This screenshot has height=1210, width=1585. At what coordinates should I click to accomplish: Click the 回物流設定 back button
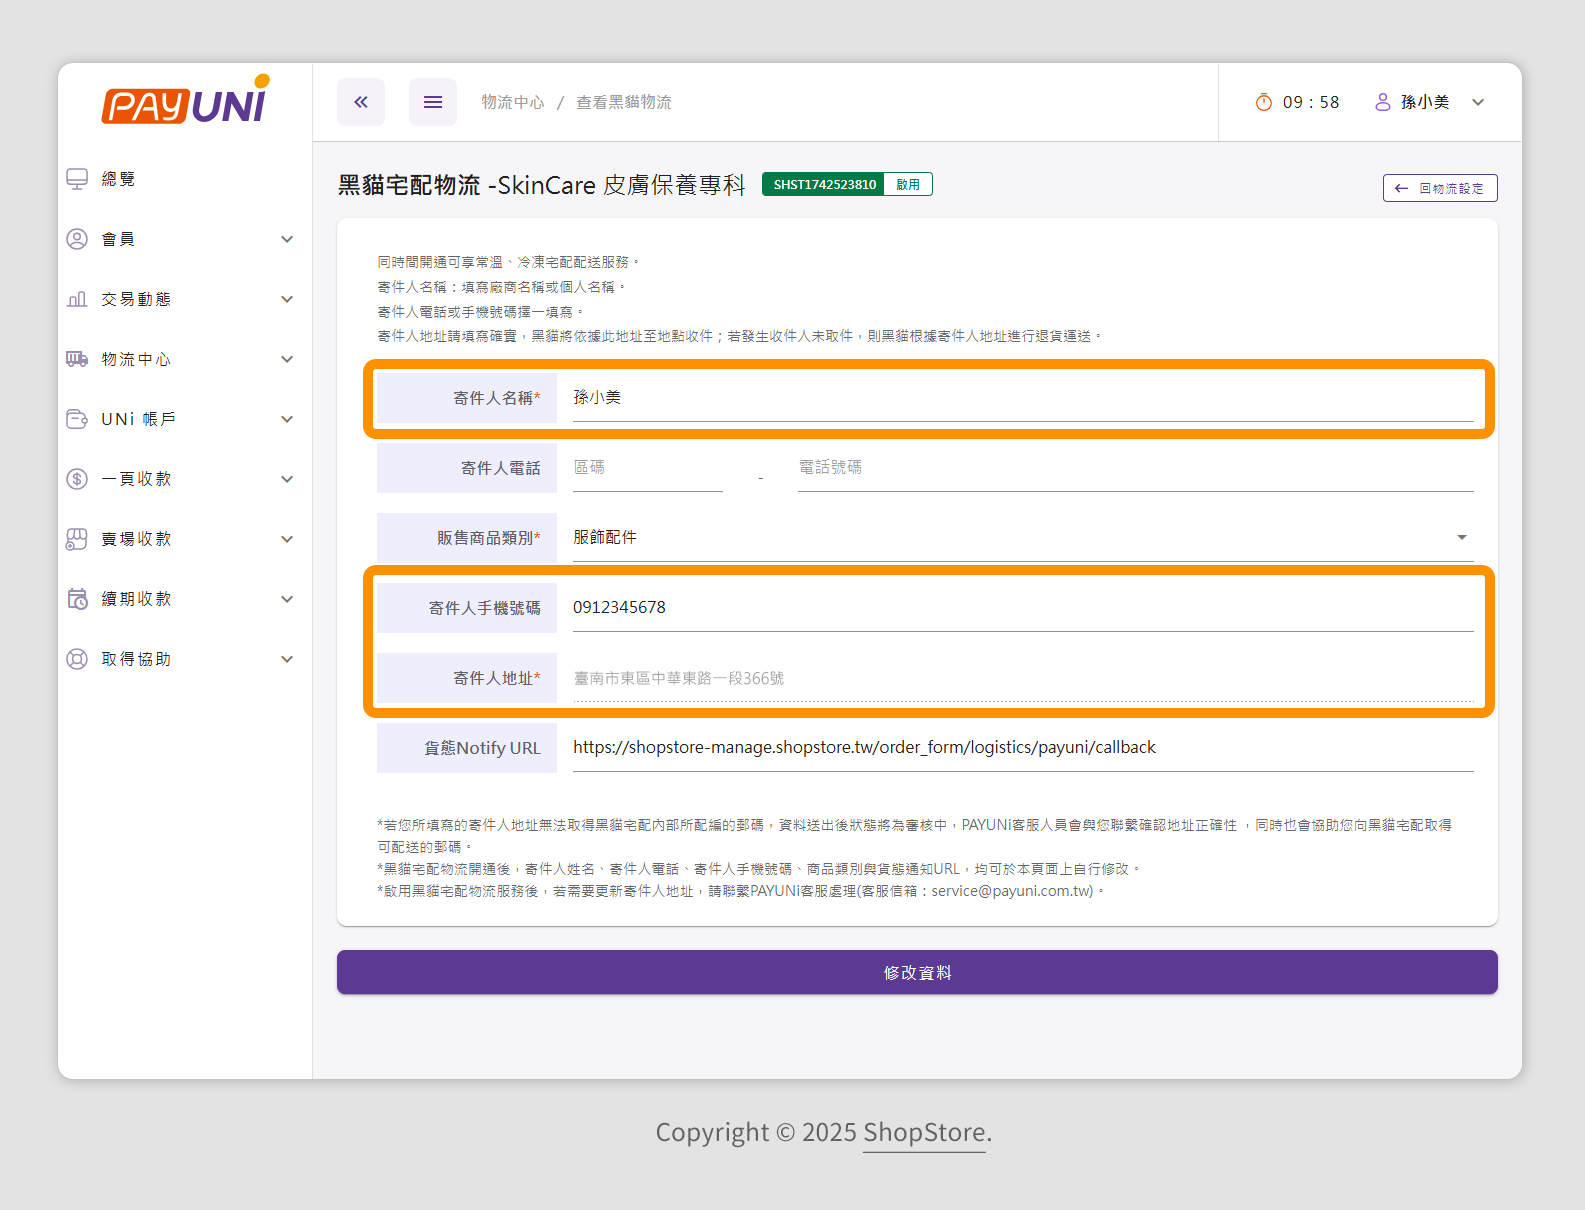(1440, 188)
